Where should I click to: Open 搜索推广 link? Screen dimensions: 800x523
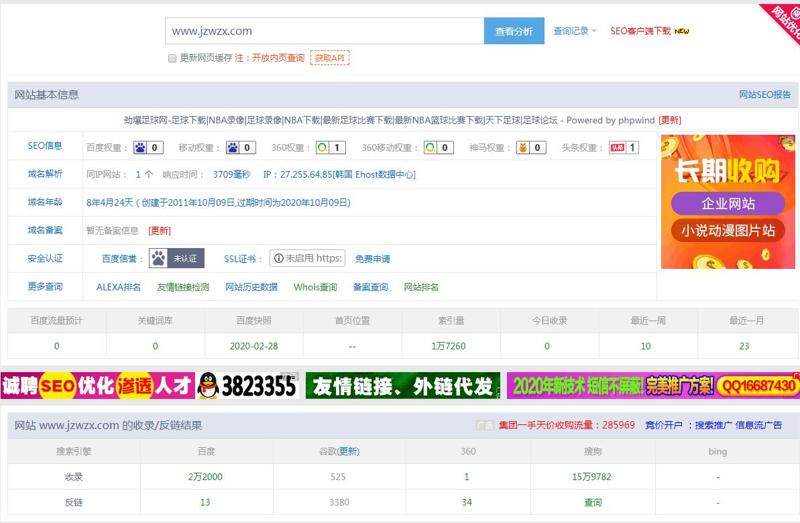[713, 425]
